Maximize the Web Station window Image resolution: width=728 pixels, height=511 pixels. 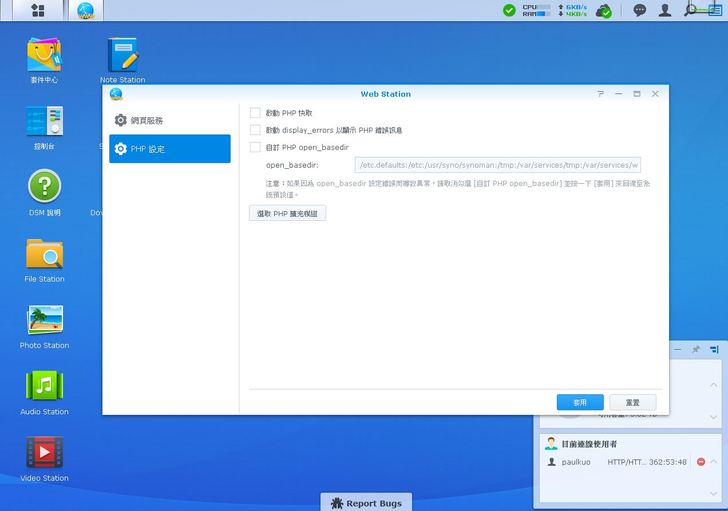click(x=637, y=94)
